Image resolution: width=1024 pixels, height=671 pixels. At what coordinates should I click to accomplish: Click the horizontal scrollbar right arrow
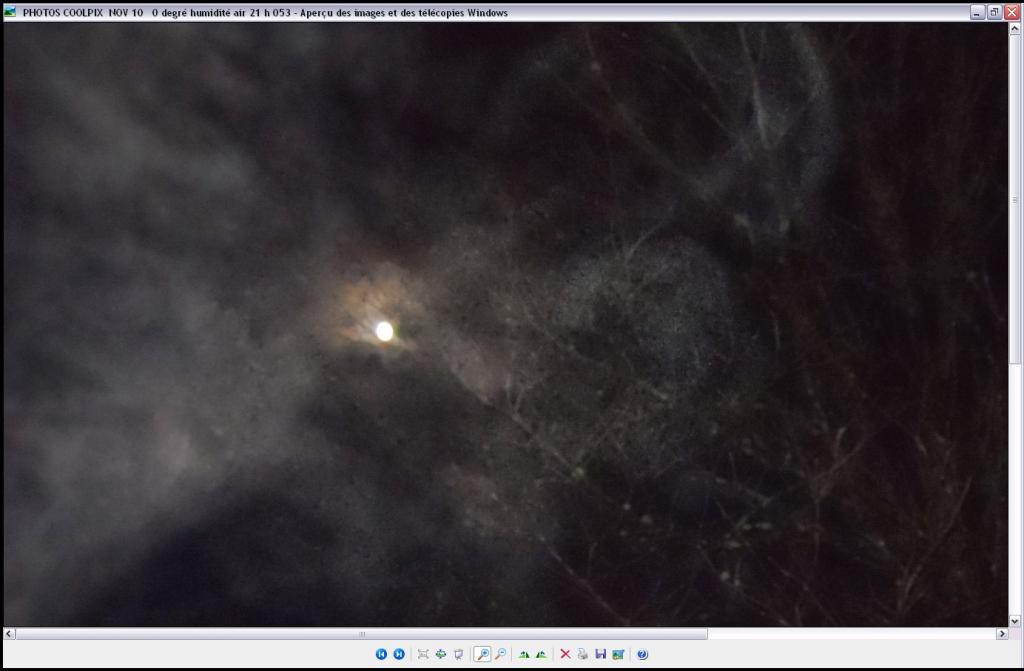pos(1002,634)
